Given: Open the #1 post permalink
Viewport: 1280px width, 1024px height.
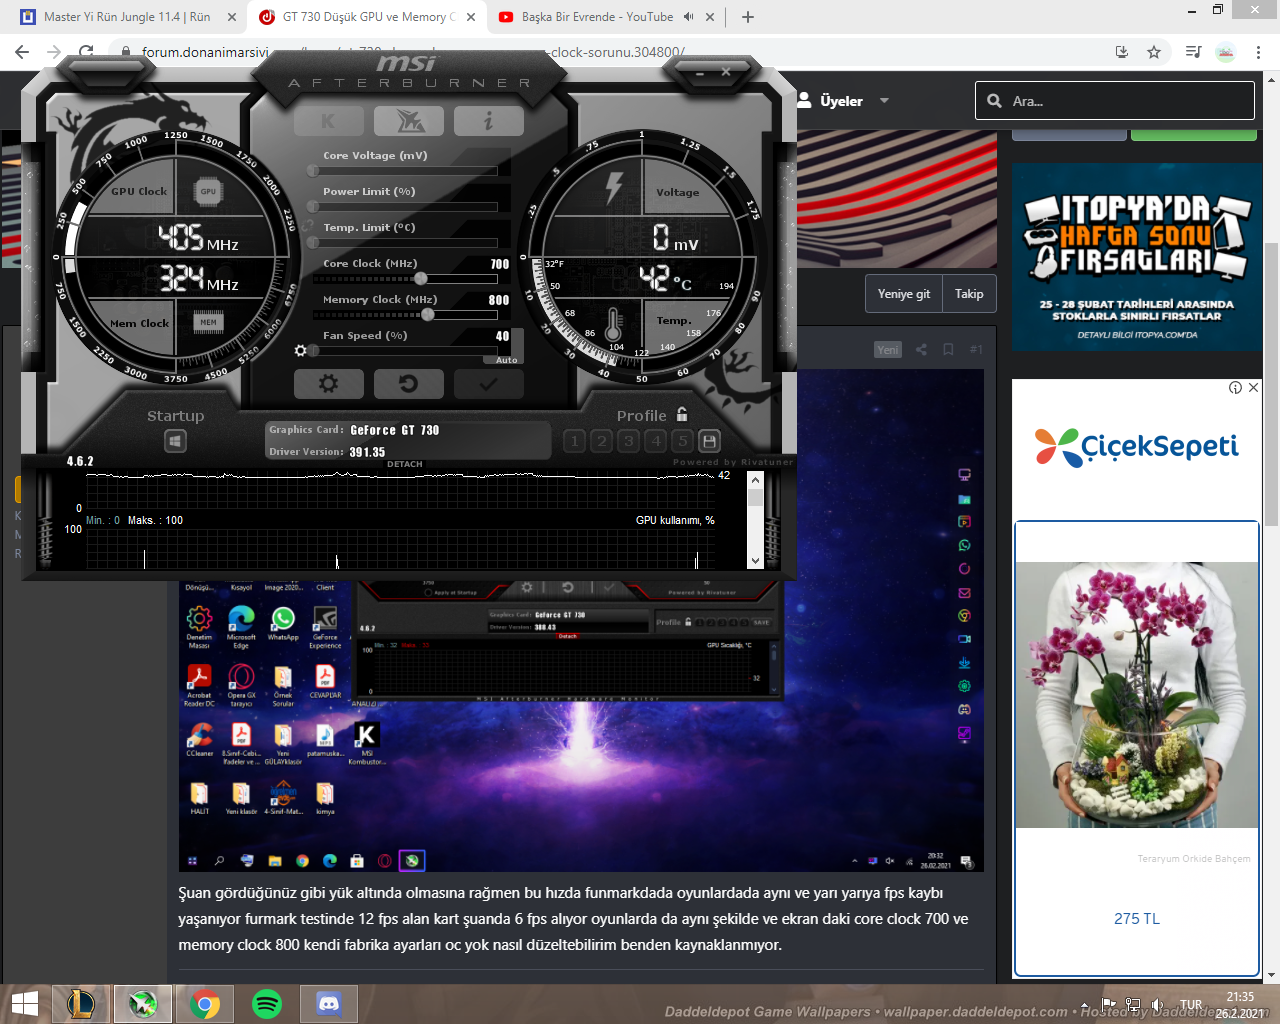Looking at the screenshot, I should pyautogui.click(x=976, y=350).
